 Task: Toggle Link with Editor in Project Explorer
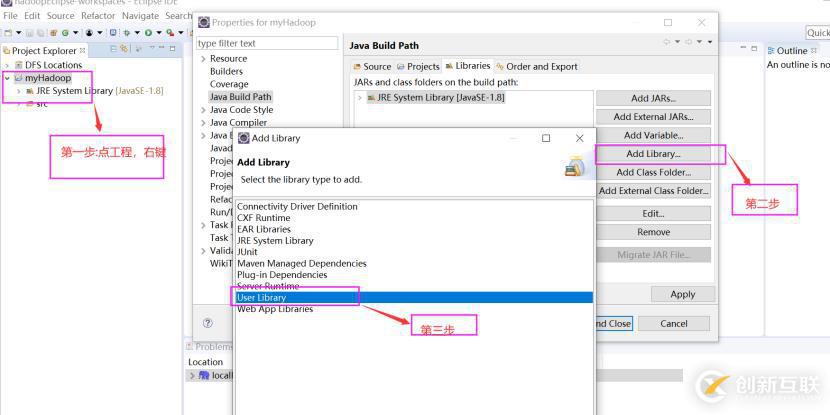(x=124, y=49)
